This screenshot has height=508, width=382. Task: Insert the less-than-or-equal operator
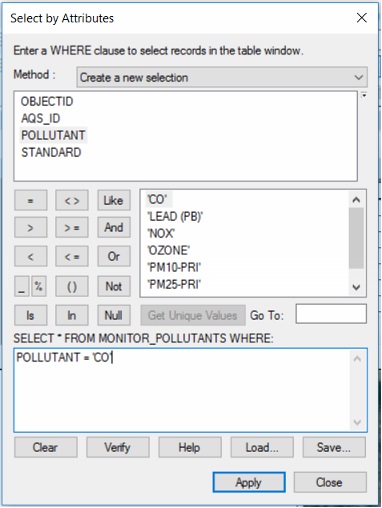(72, 256)
